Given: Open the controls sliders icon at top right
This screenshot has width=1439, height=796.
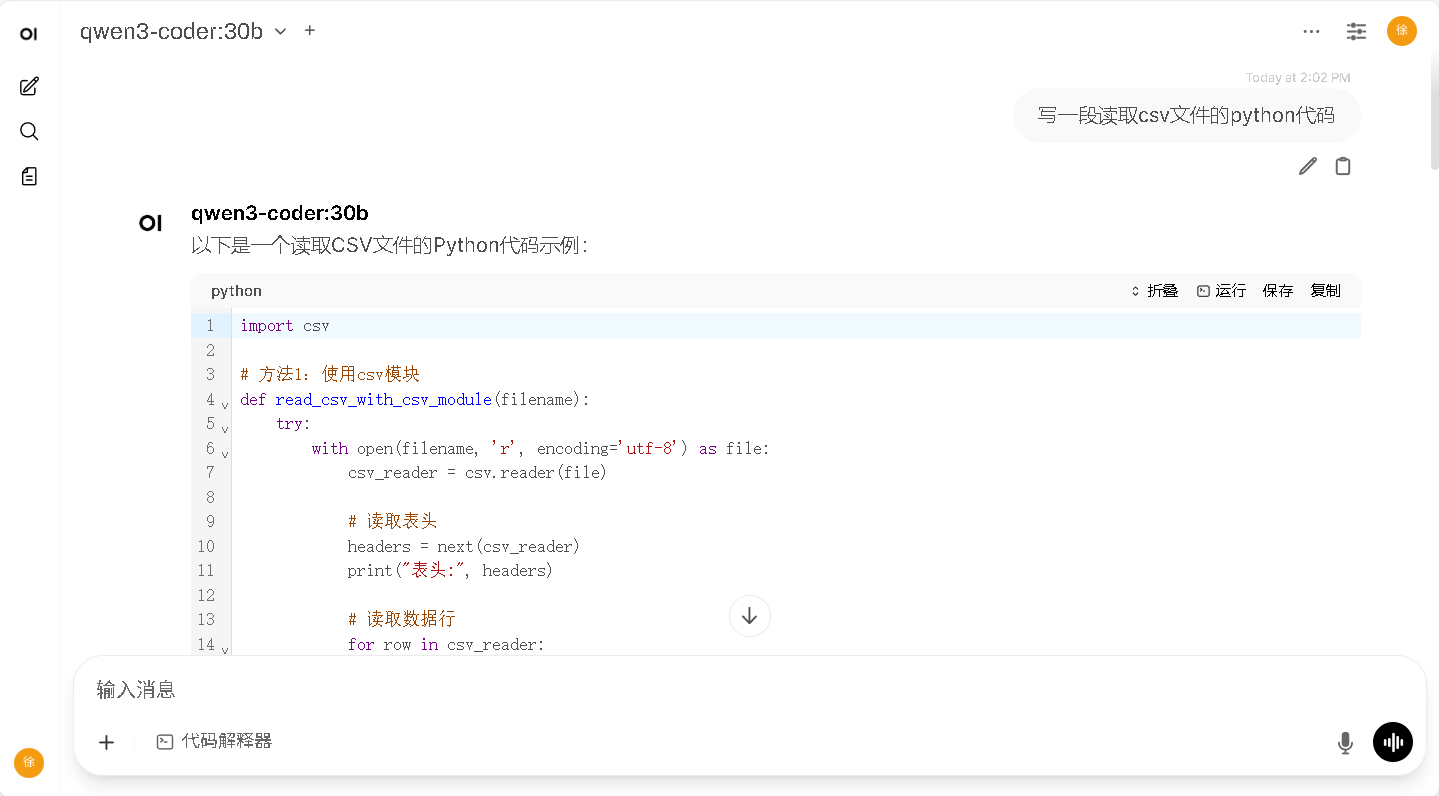Looking at the screenshot, I should (1356, 31).
